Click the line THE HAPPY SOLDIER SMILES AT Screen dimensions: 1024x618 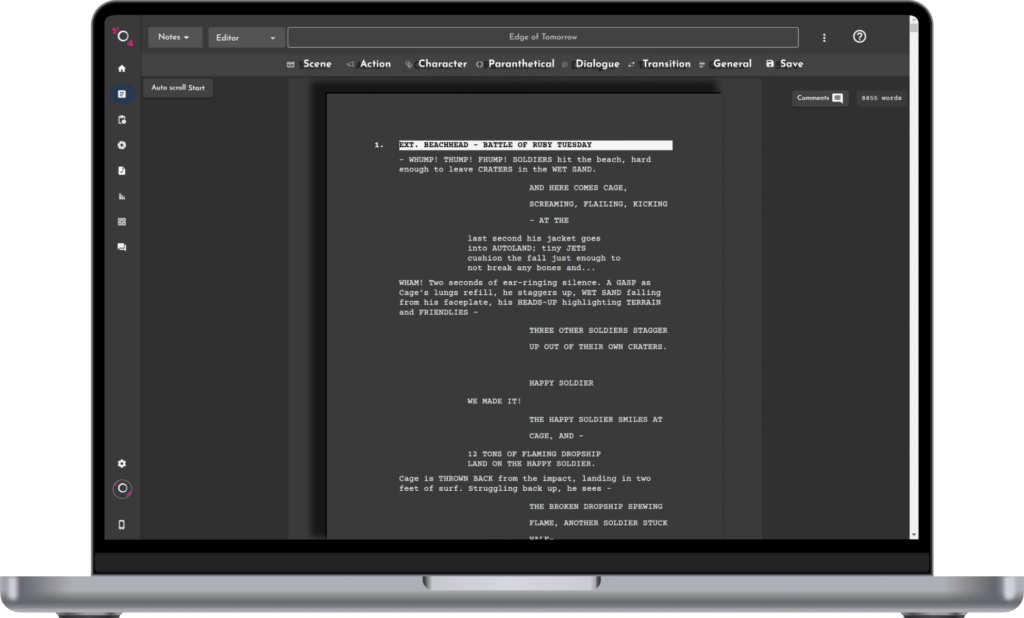(x=596, y=420)
